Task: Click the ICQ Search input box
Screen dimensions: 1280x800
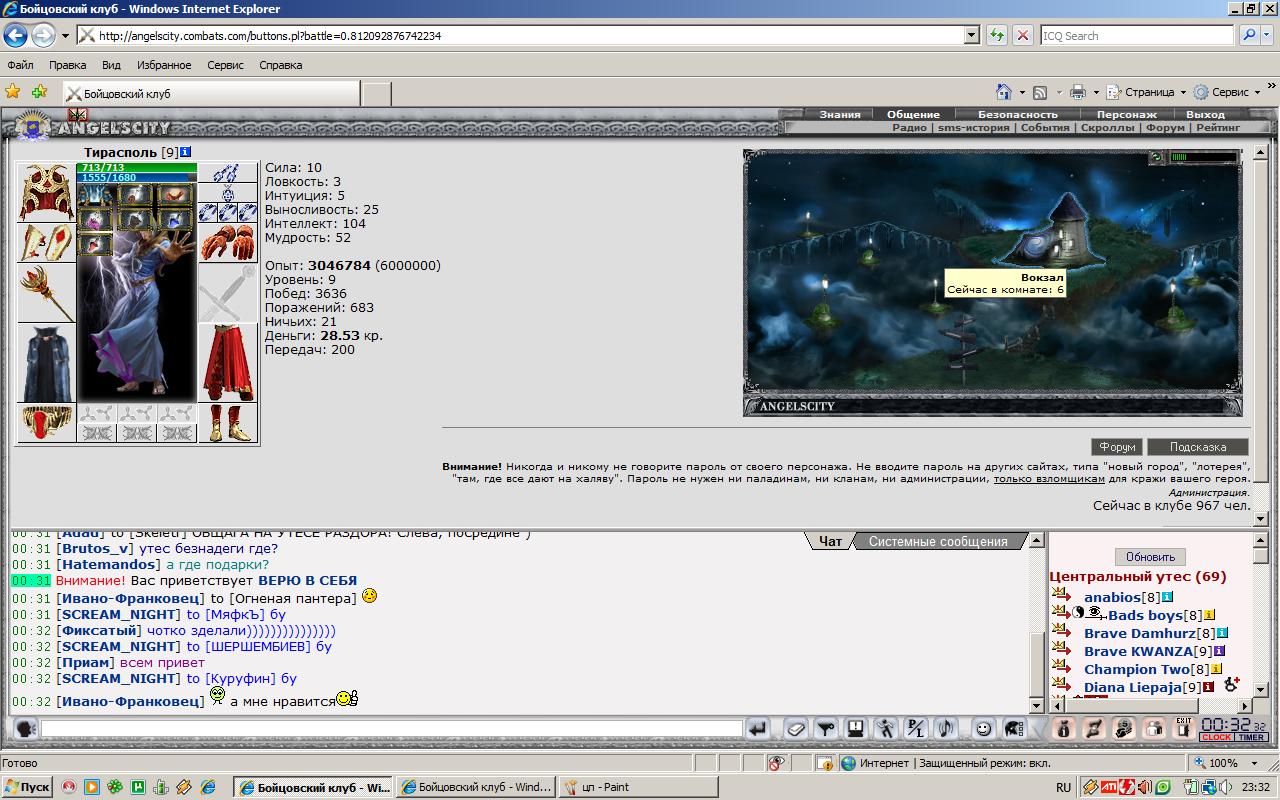Action: pyautogui.click(x=1136, y=35)
